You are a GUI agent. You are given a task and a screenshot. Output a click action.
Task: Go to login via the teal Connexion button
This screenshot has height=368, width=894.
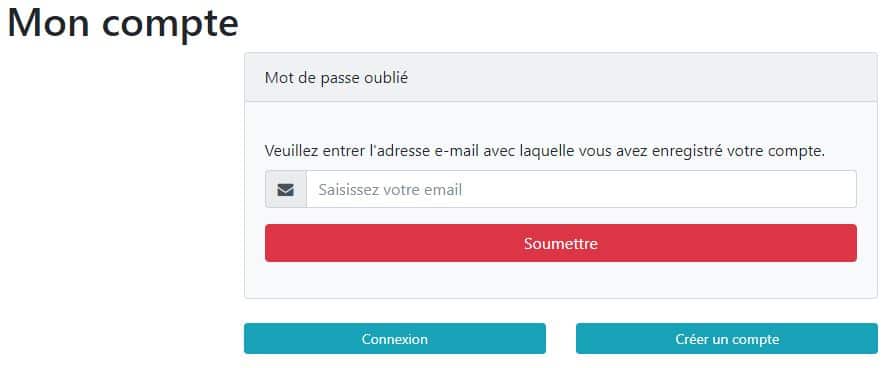pos(395,339)
